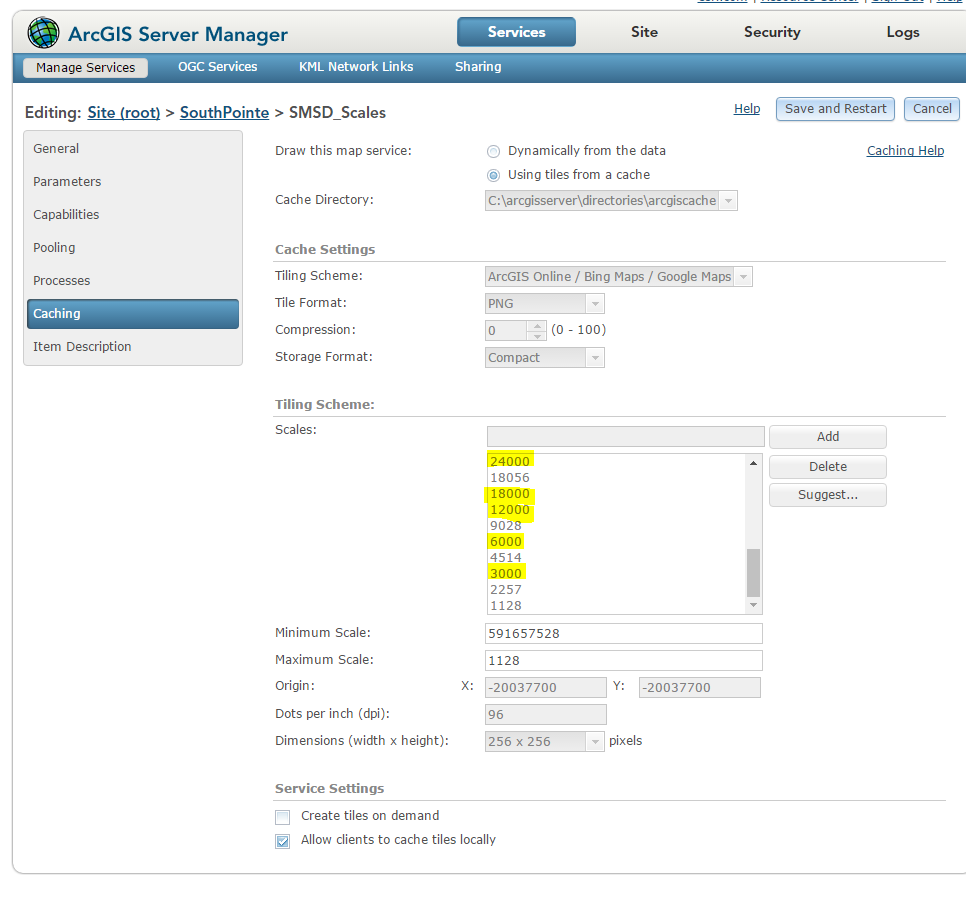Go to OGC Services sub-tab
The height and width of the screenshot is (902, 966).
click(217, 67)
